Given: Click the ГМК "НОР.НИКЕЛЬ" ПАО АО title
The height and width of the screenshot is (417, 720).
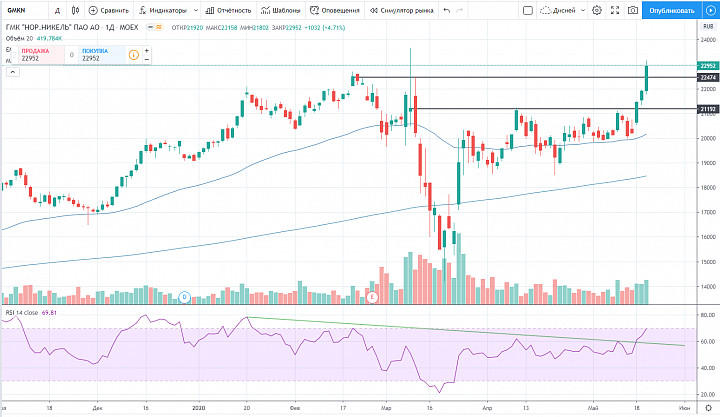Looking at the screenshot, I should 53,28.
